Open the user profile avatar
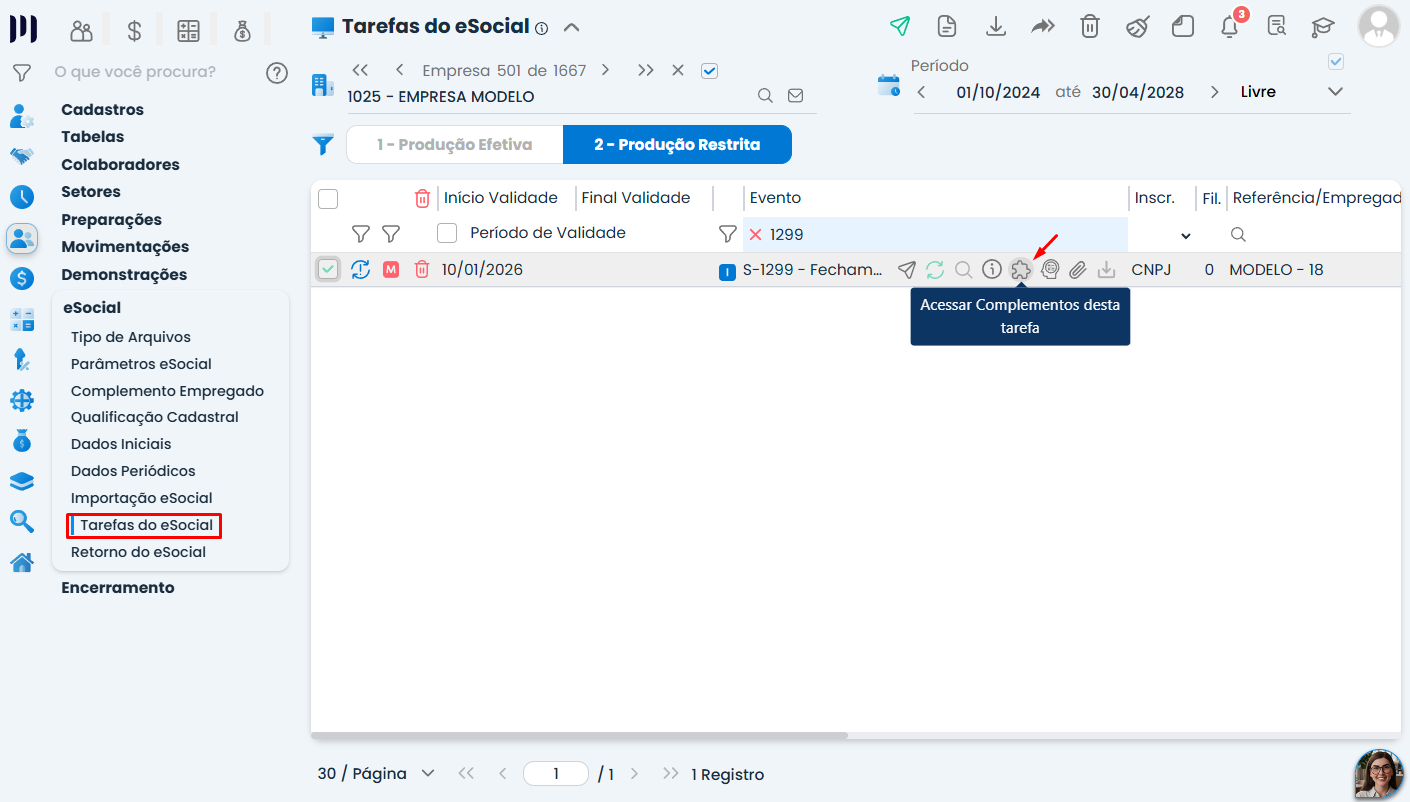The height and width of the screenshot is (802, 1410). pos(1378,26)
